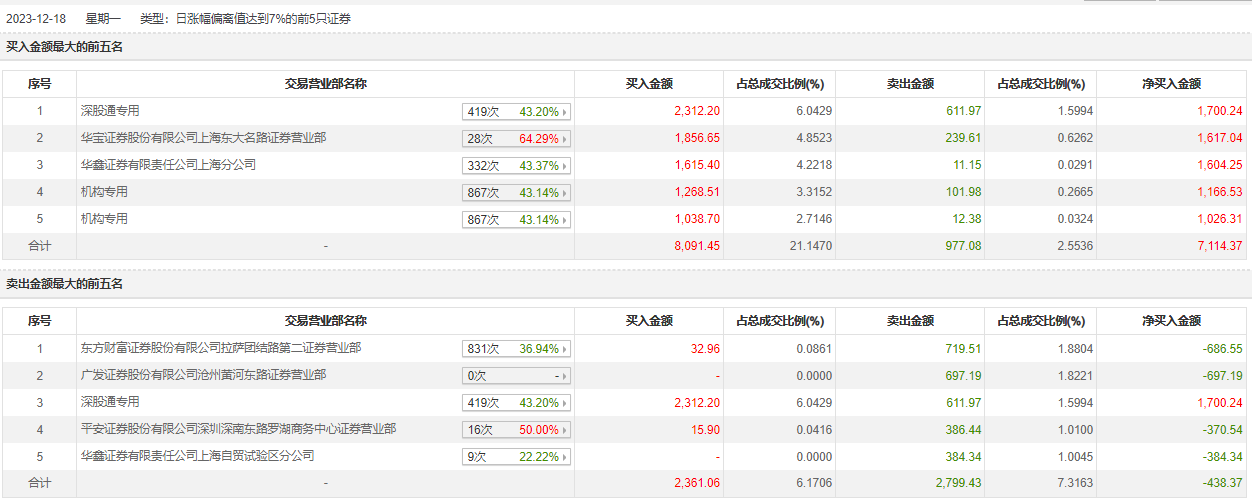Expand the 9次 22.22% dropdown

pyautogui.click(x=516, y=457)
